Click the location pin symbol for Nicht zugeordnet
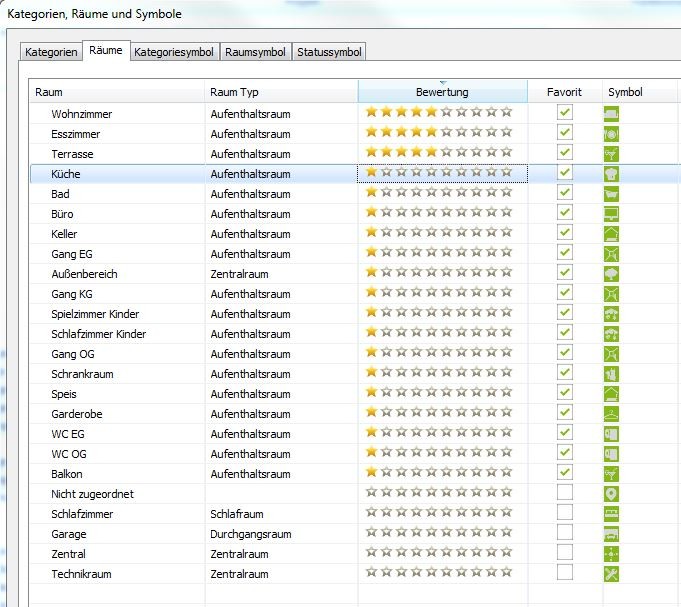Screen dimensions: 681x607 tap(611, 494)
